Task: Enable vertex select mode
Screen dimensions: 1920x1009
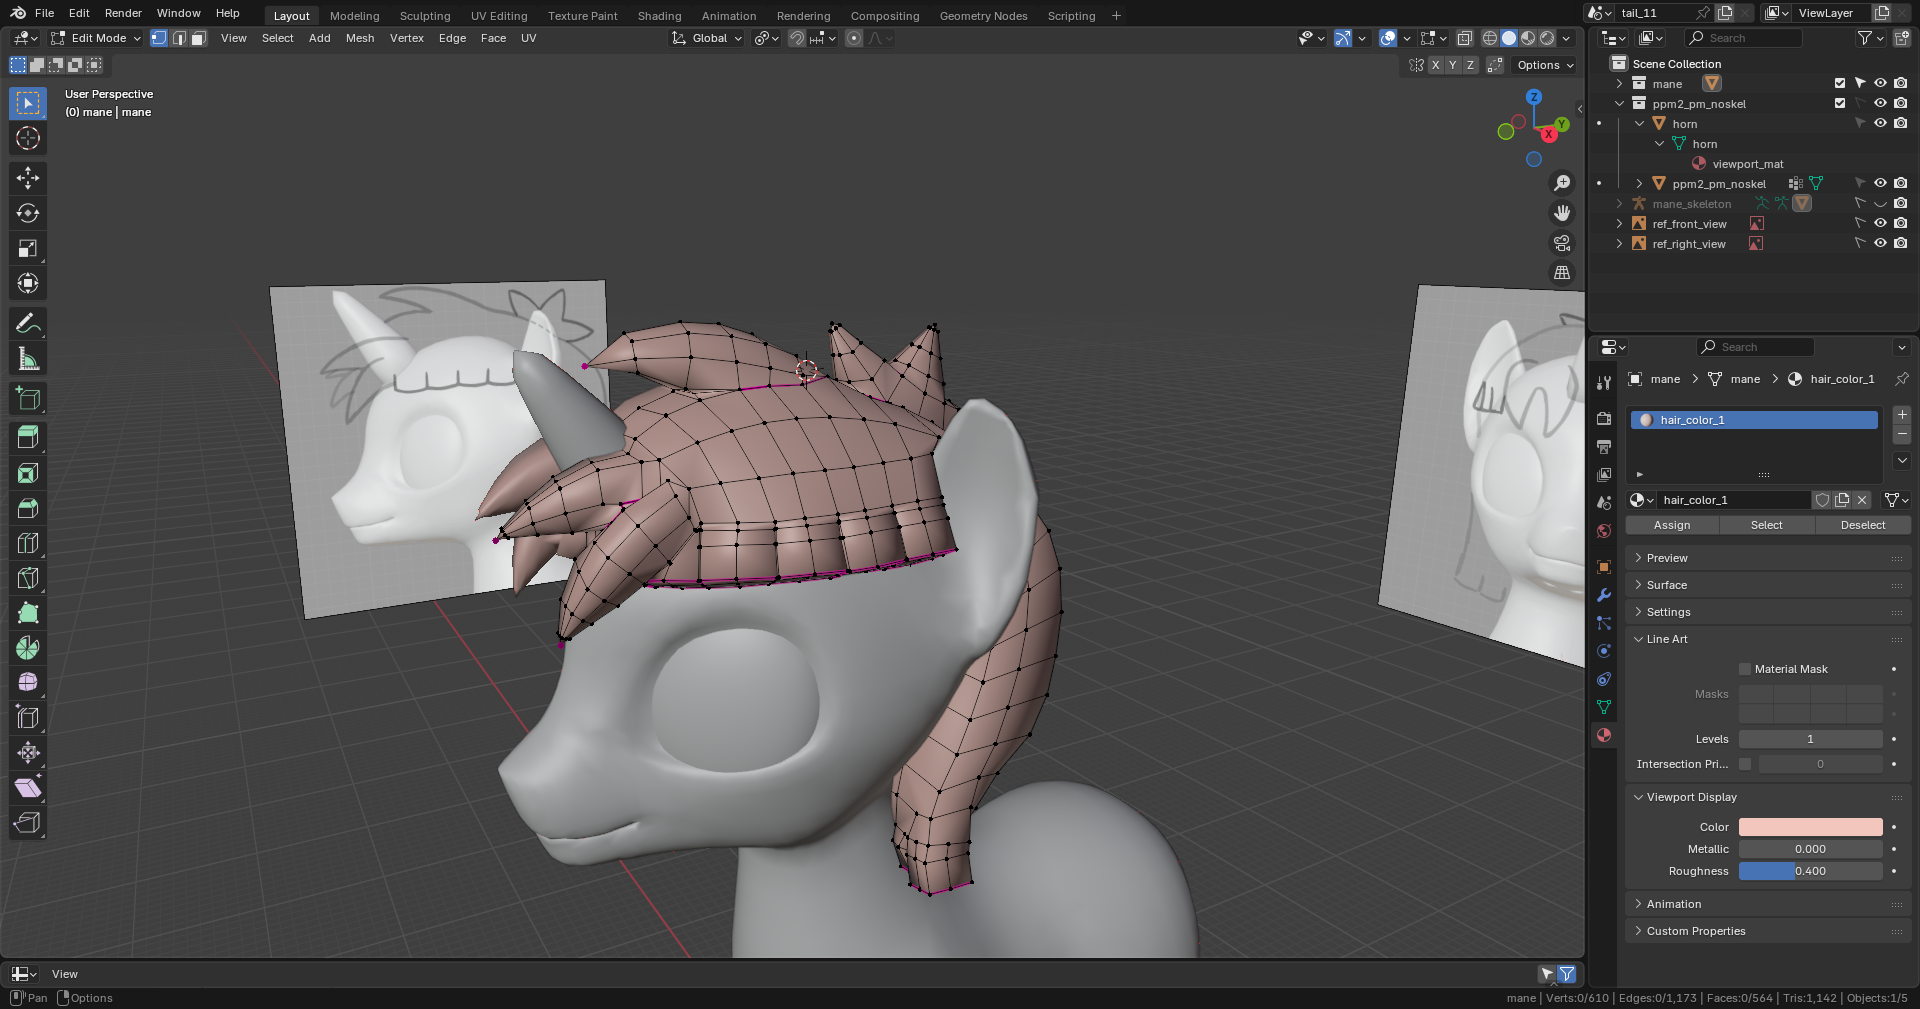Action: [x=159, y=38]
